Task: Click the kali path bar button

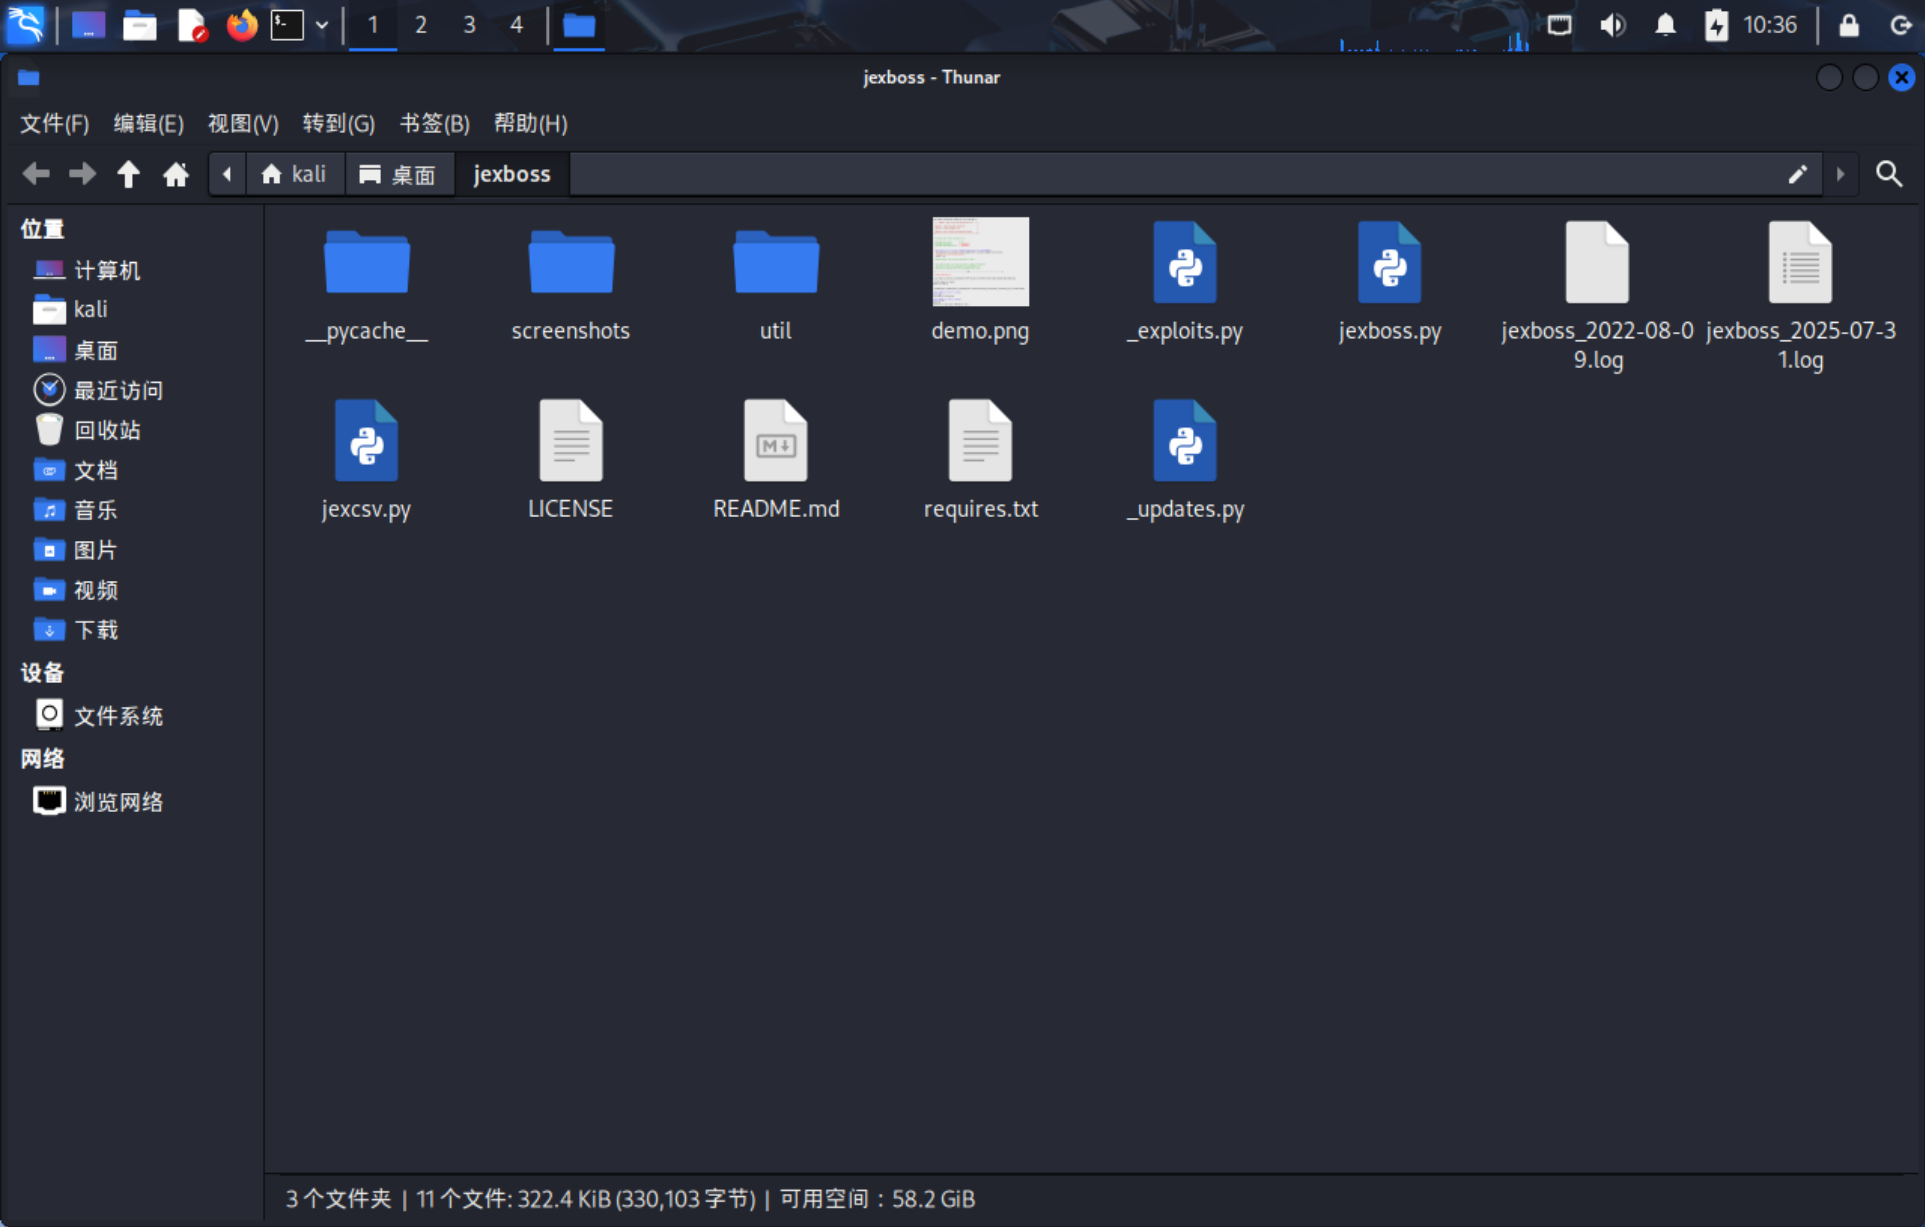Action: click(293, 174)
